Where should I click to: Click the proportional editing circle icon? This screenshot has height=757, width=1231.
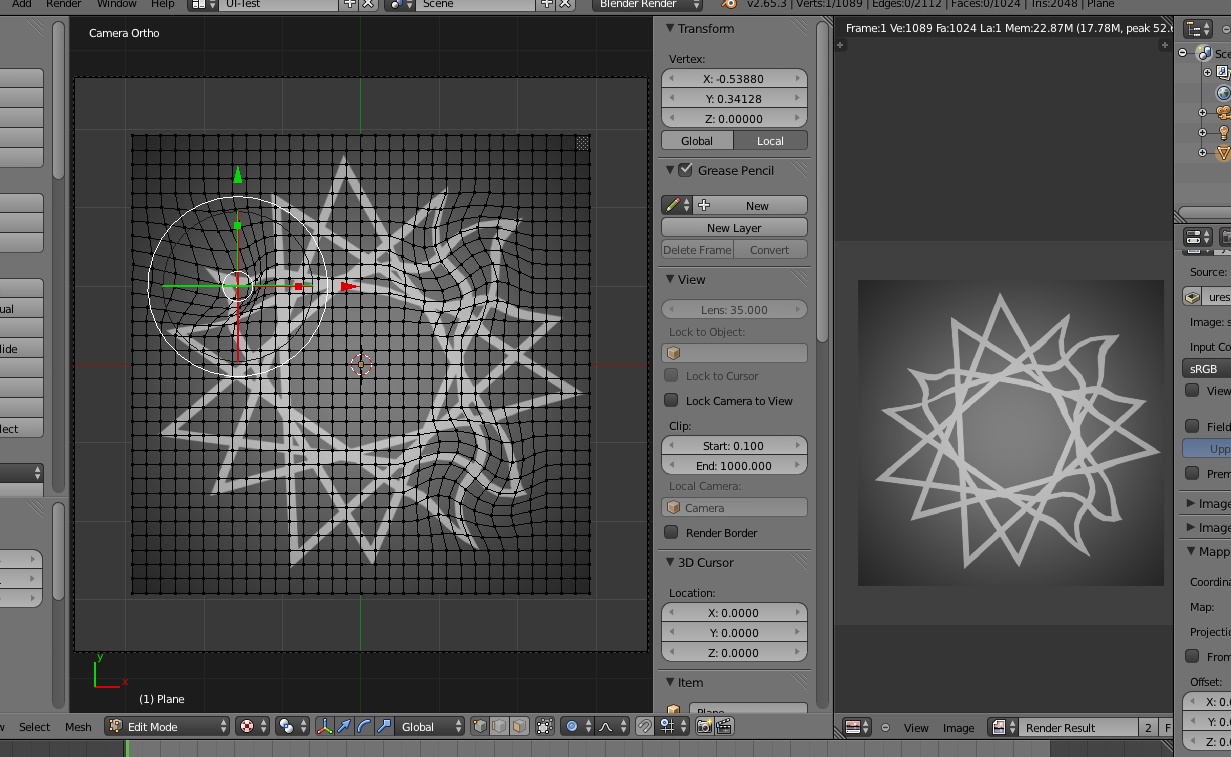576,727
